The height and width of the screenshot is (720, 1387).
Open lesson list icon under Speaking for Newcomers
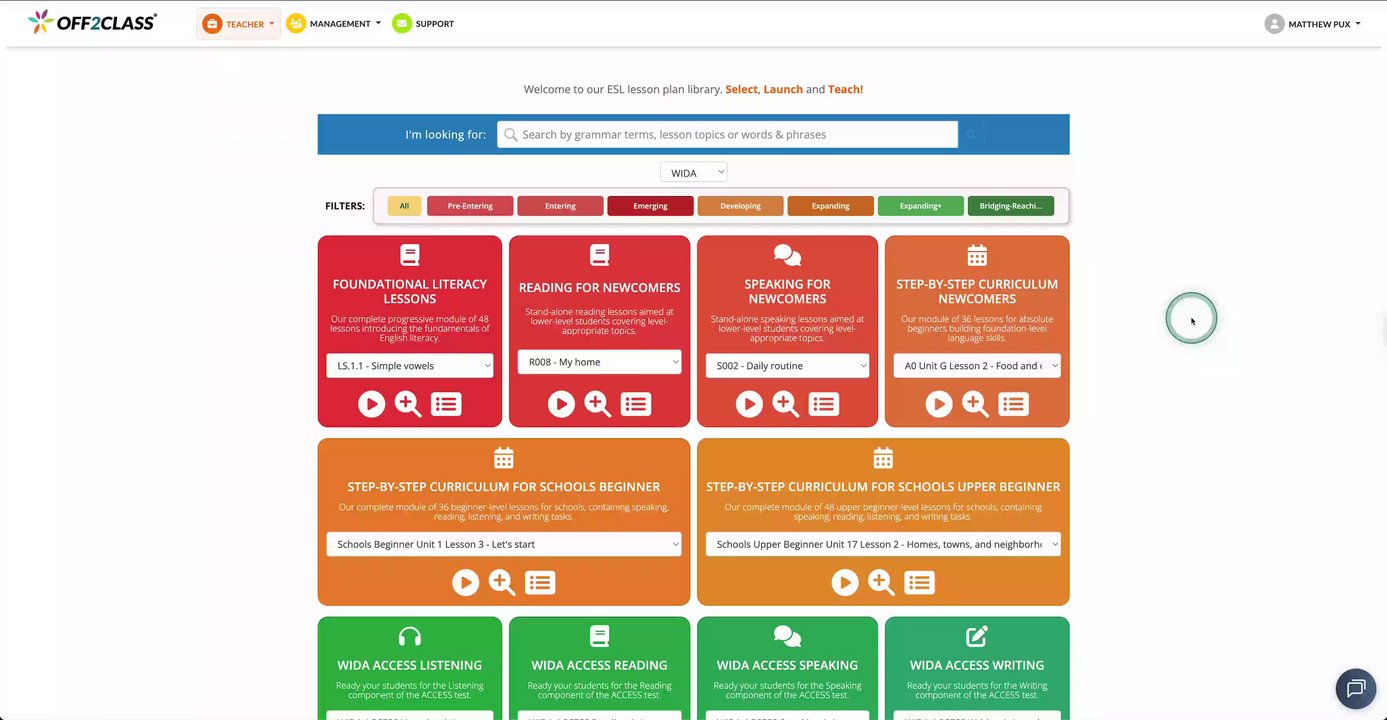824,404
